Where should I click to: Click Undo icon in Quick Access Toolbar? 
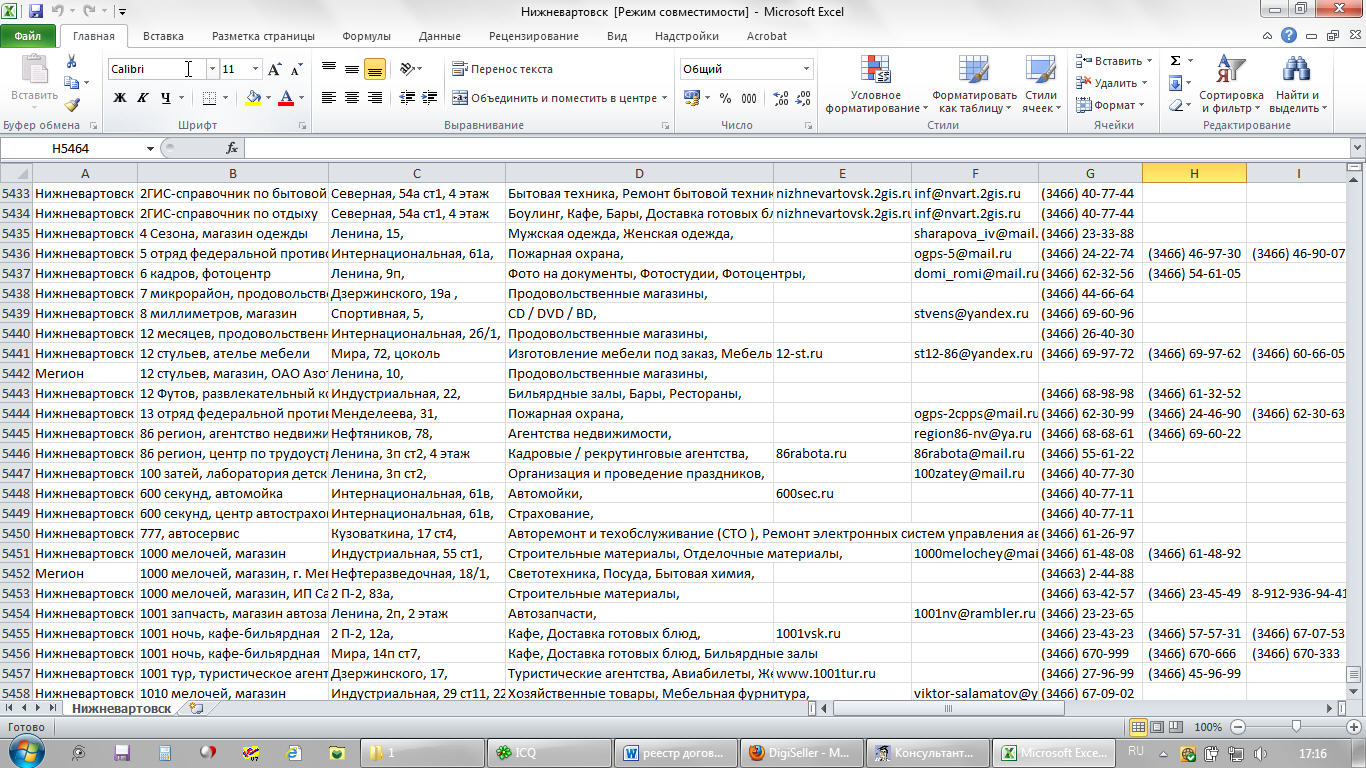(59, 12)
